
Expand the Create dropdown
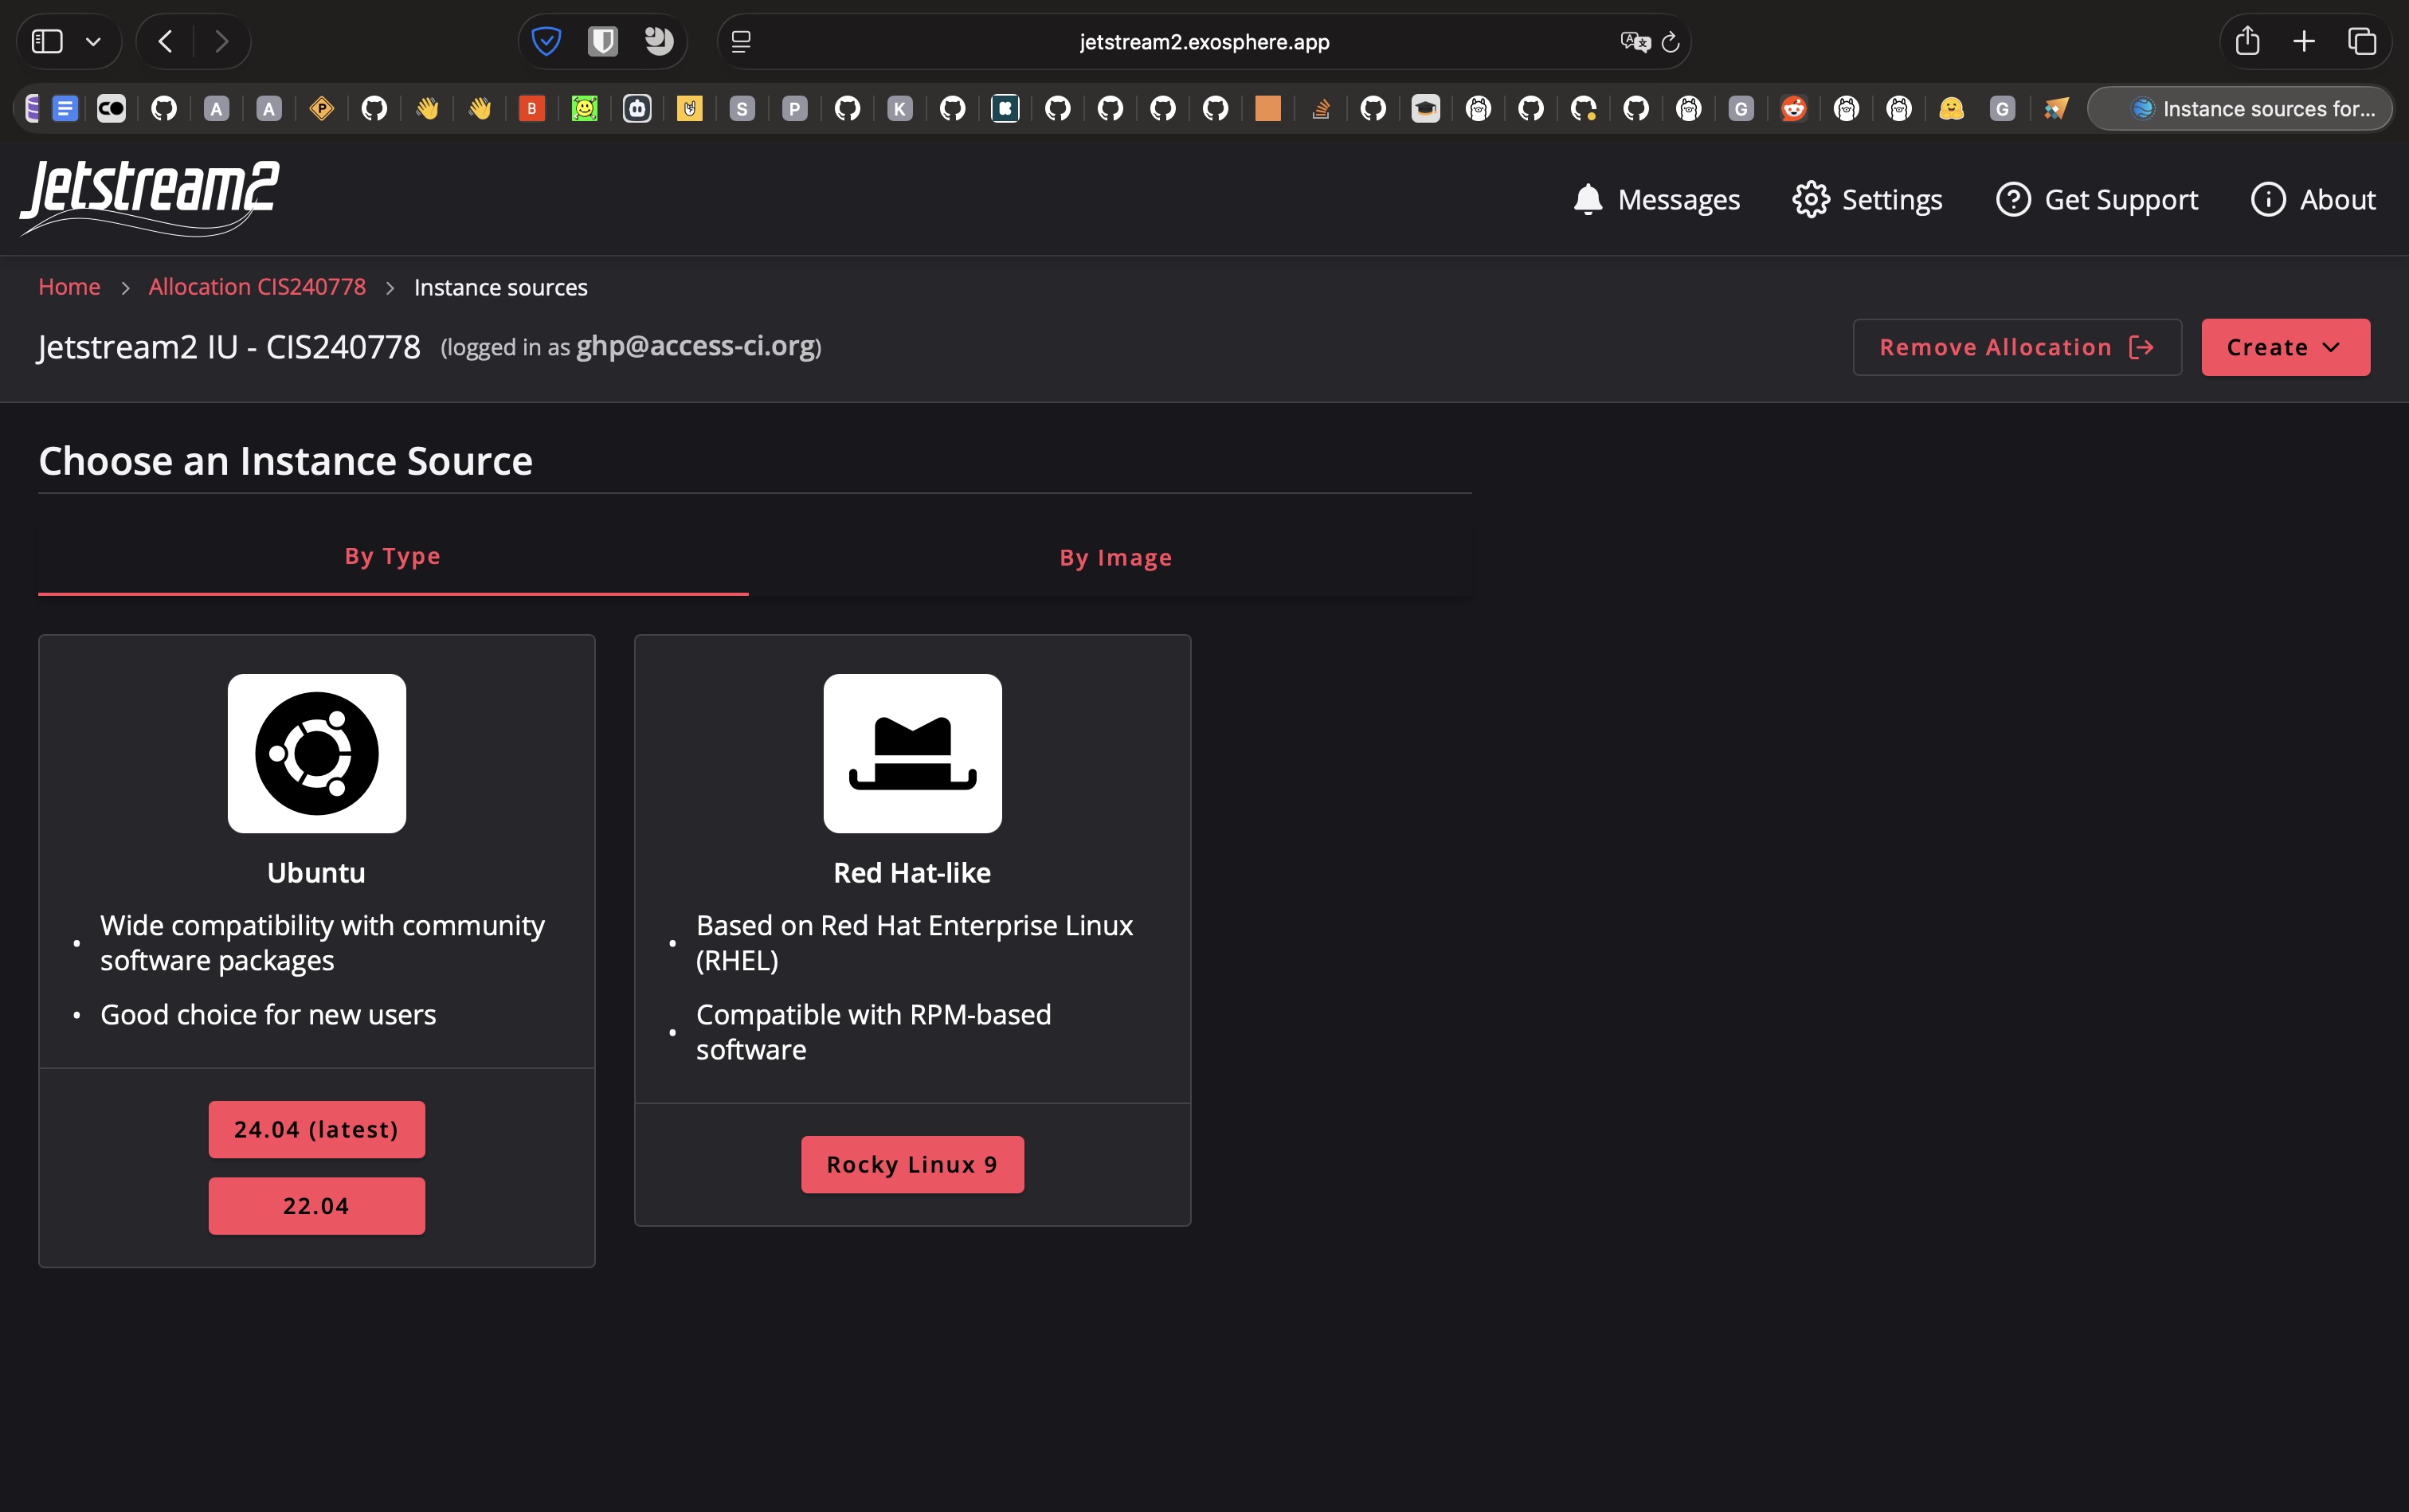click(x=2285, y=347)
